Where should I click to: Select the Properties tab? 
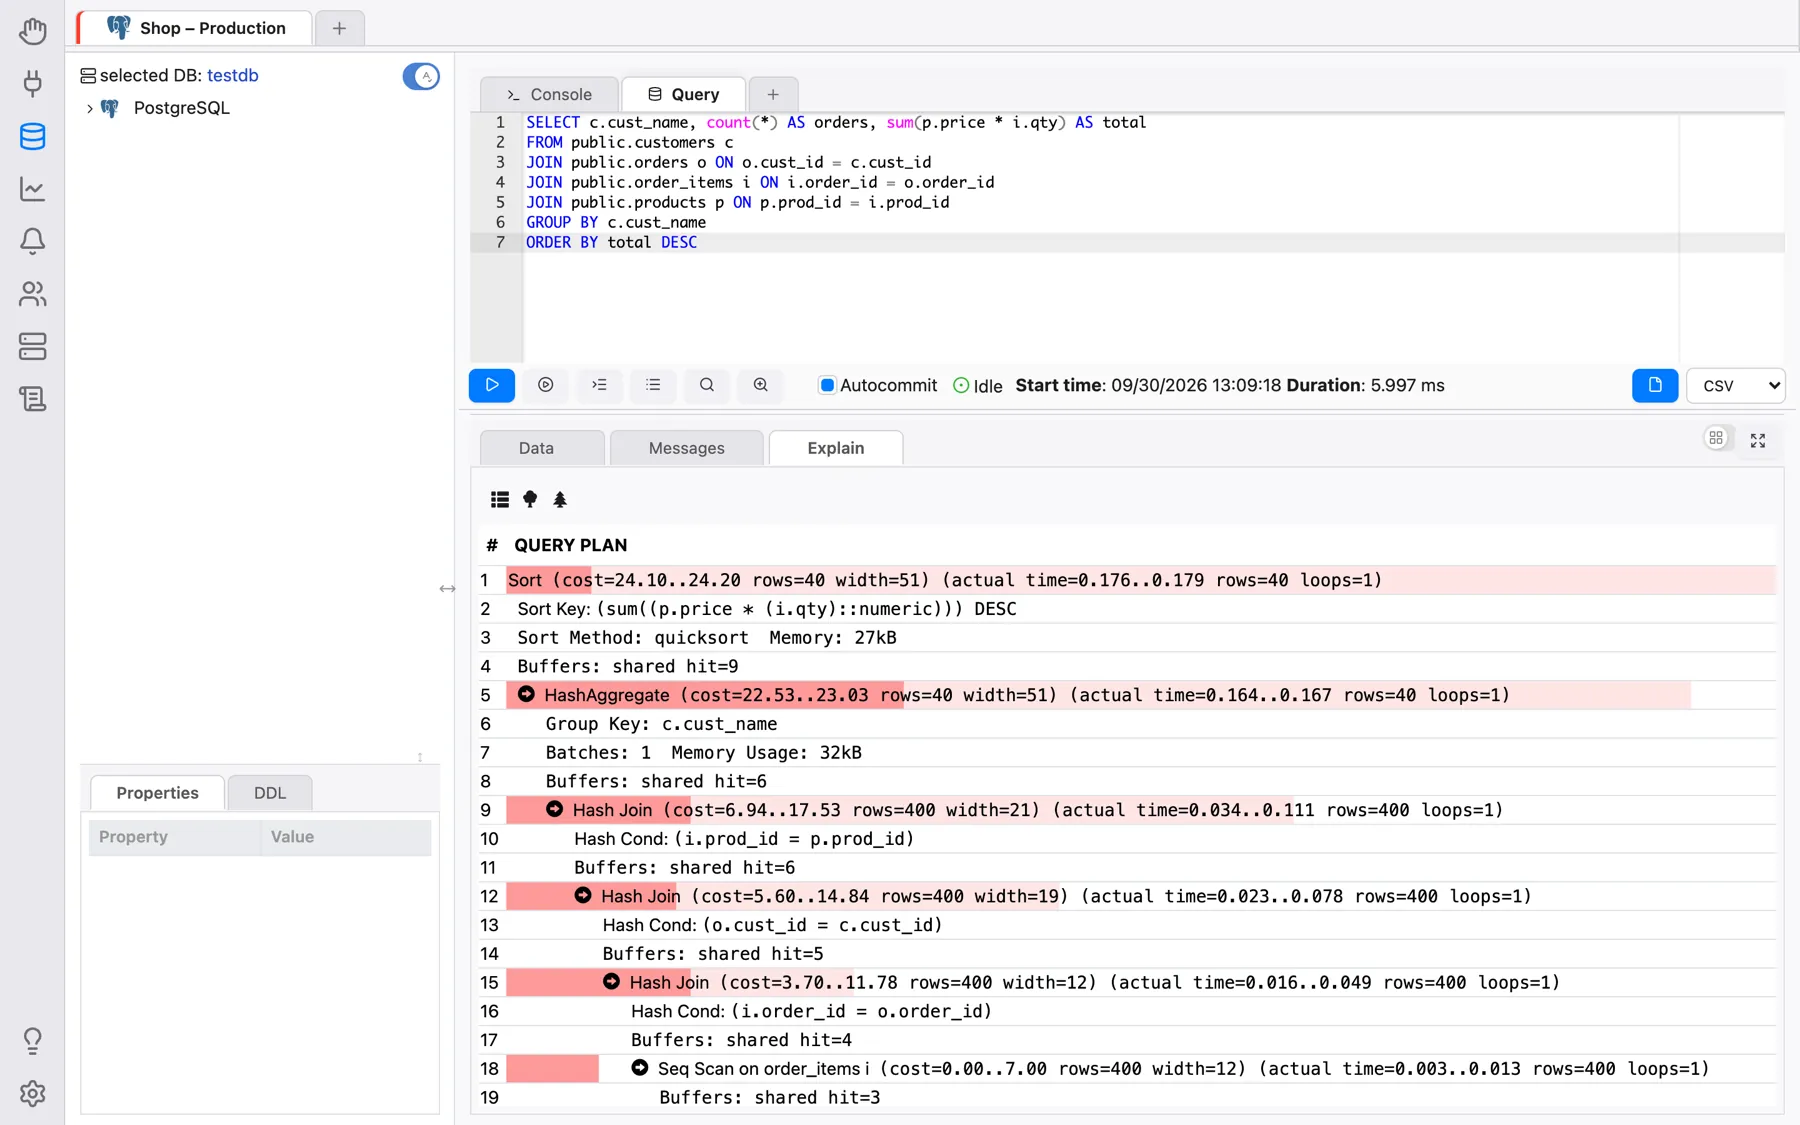[x=157, y=793]
